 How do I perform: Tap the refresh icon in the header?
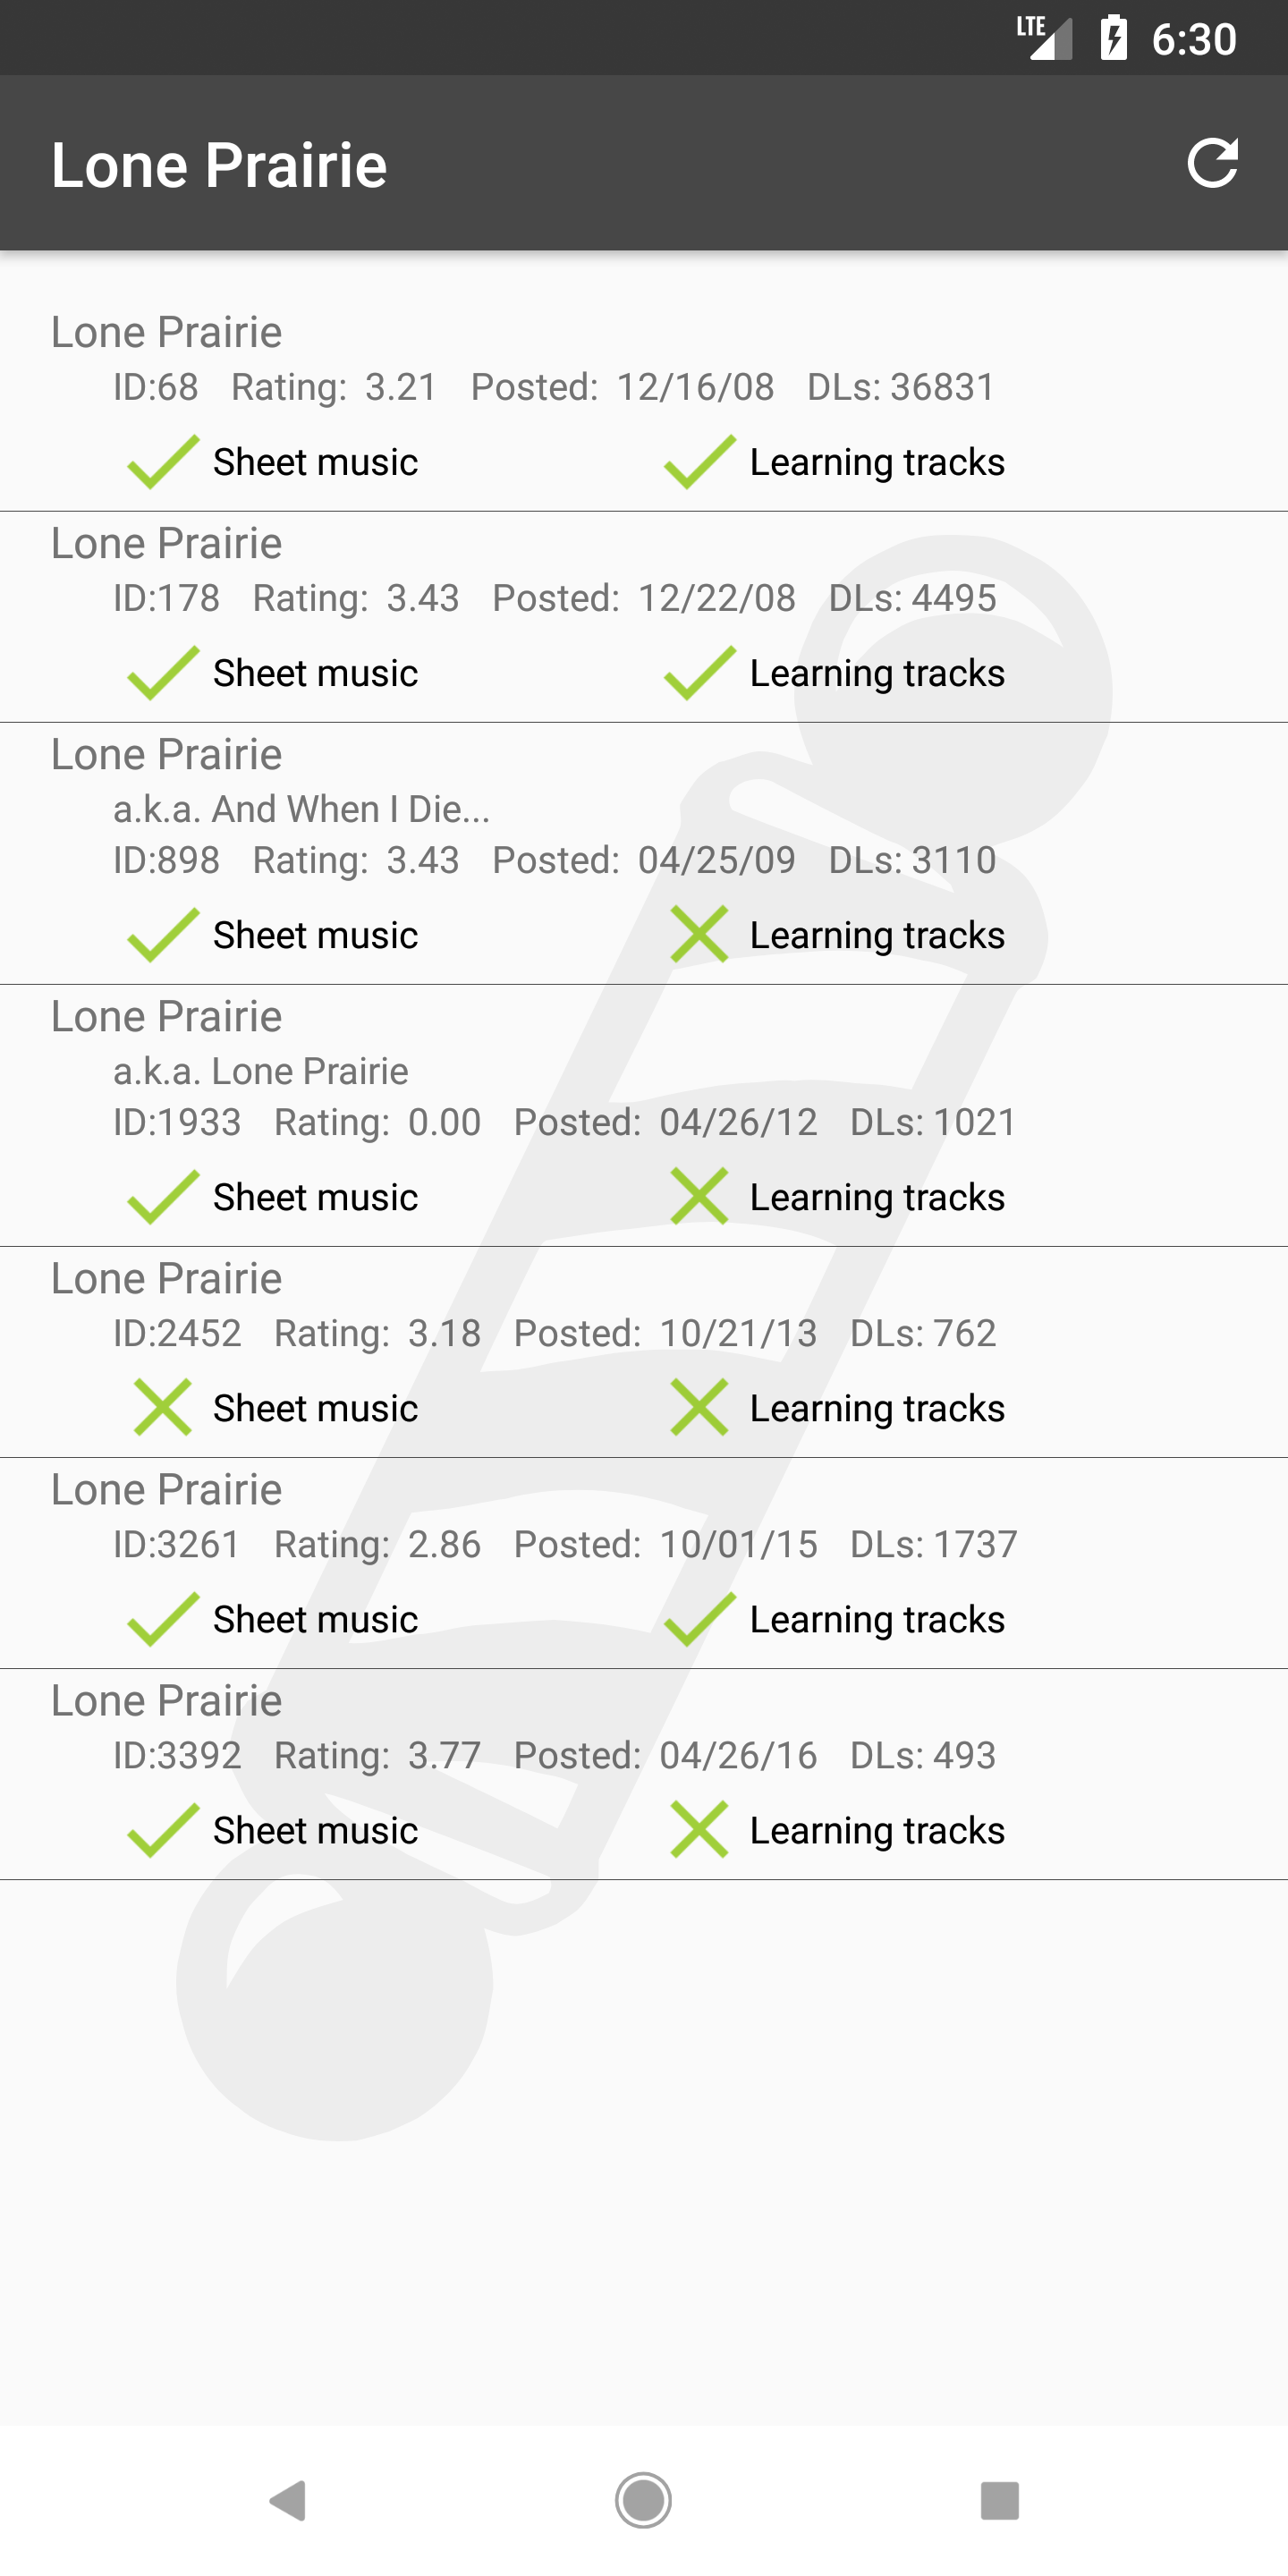(x=1212, y=163)
